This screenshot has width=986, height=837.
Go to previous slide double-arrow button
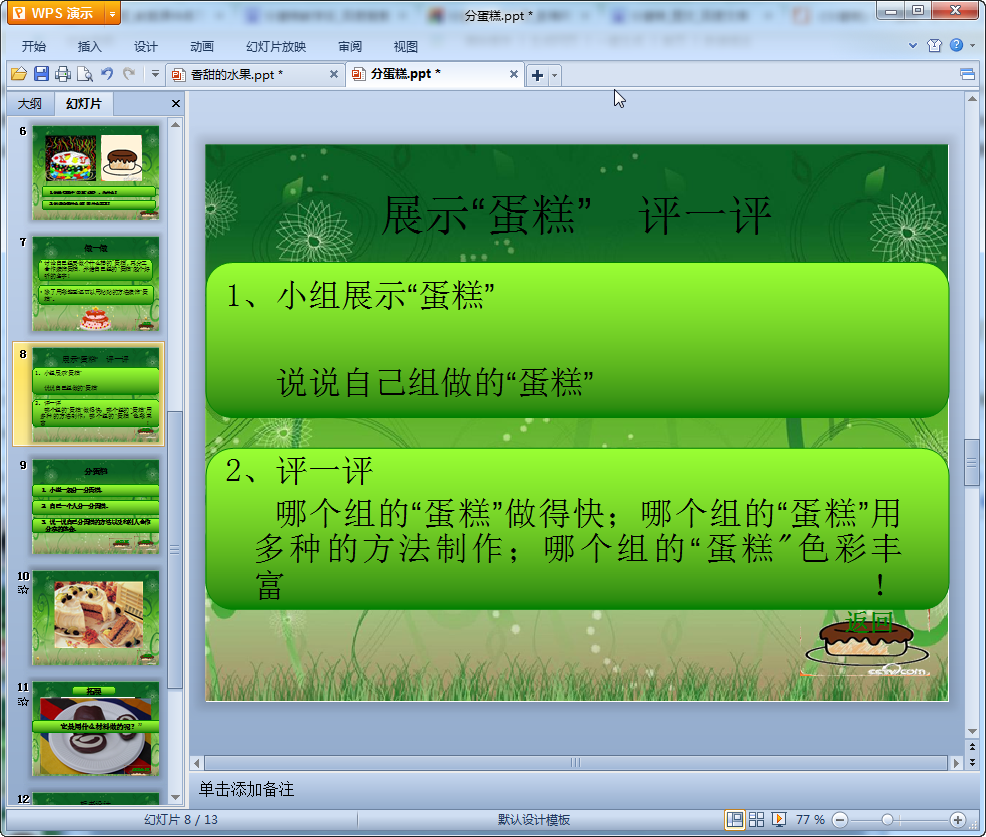[x=972, y=746]
